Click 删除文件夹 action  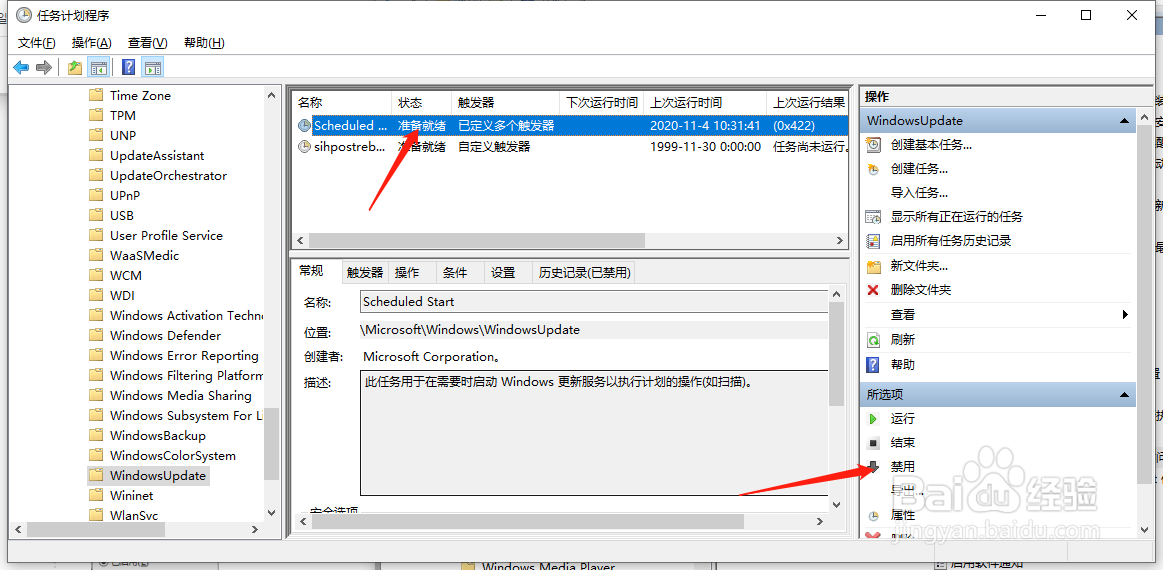[920, 290]
